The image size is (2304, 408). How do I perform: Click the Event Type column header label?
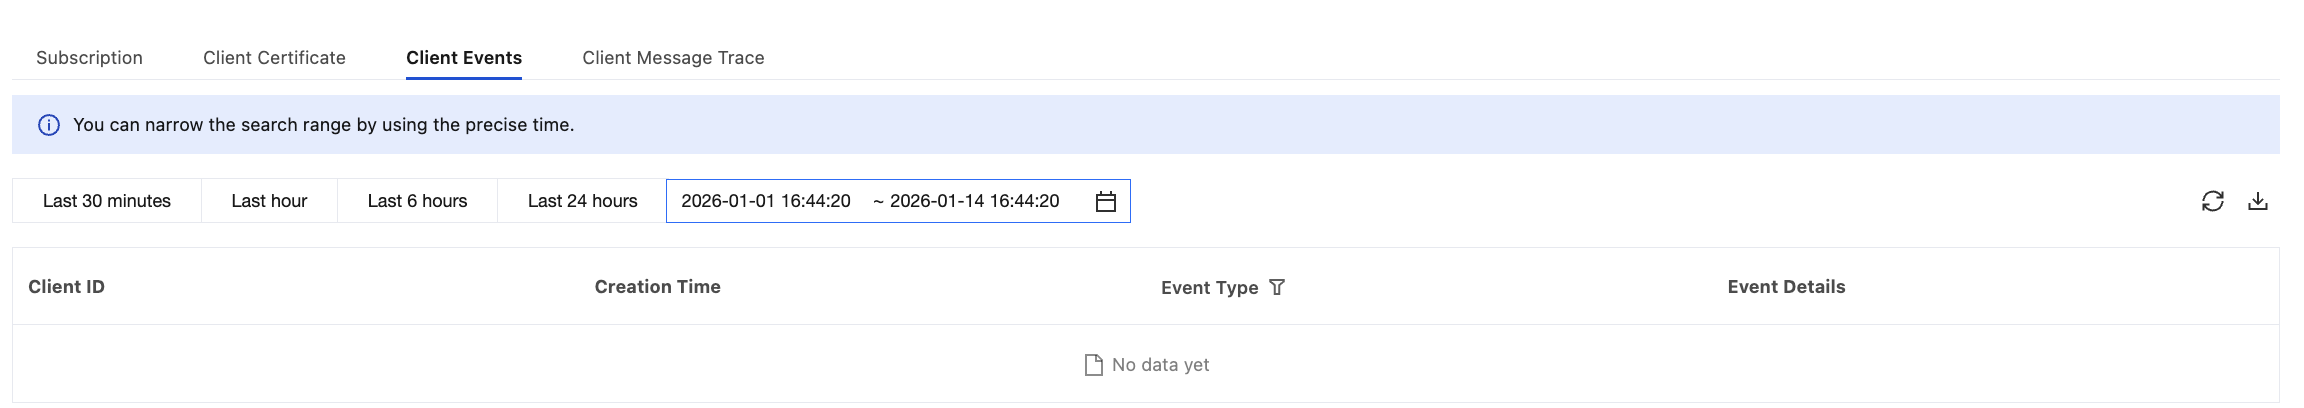point(1209,288)
